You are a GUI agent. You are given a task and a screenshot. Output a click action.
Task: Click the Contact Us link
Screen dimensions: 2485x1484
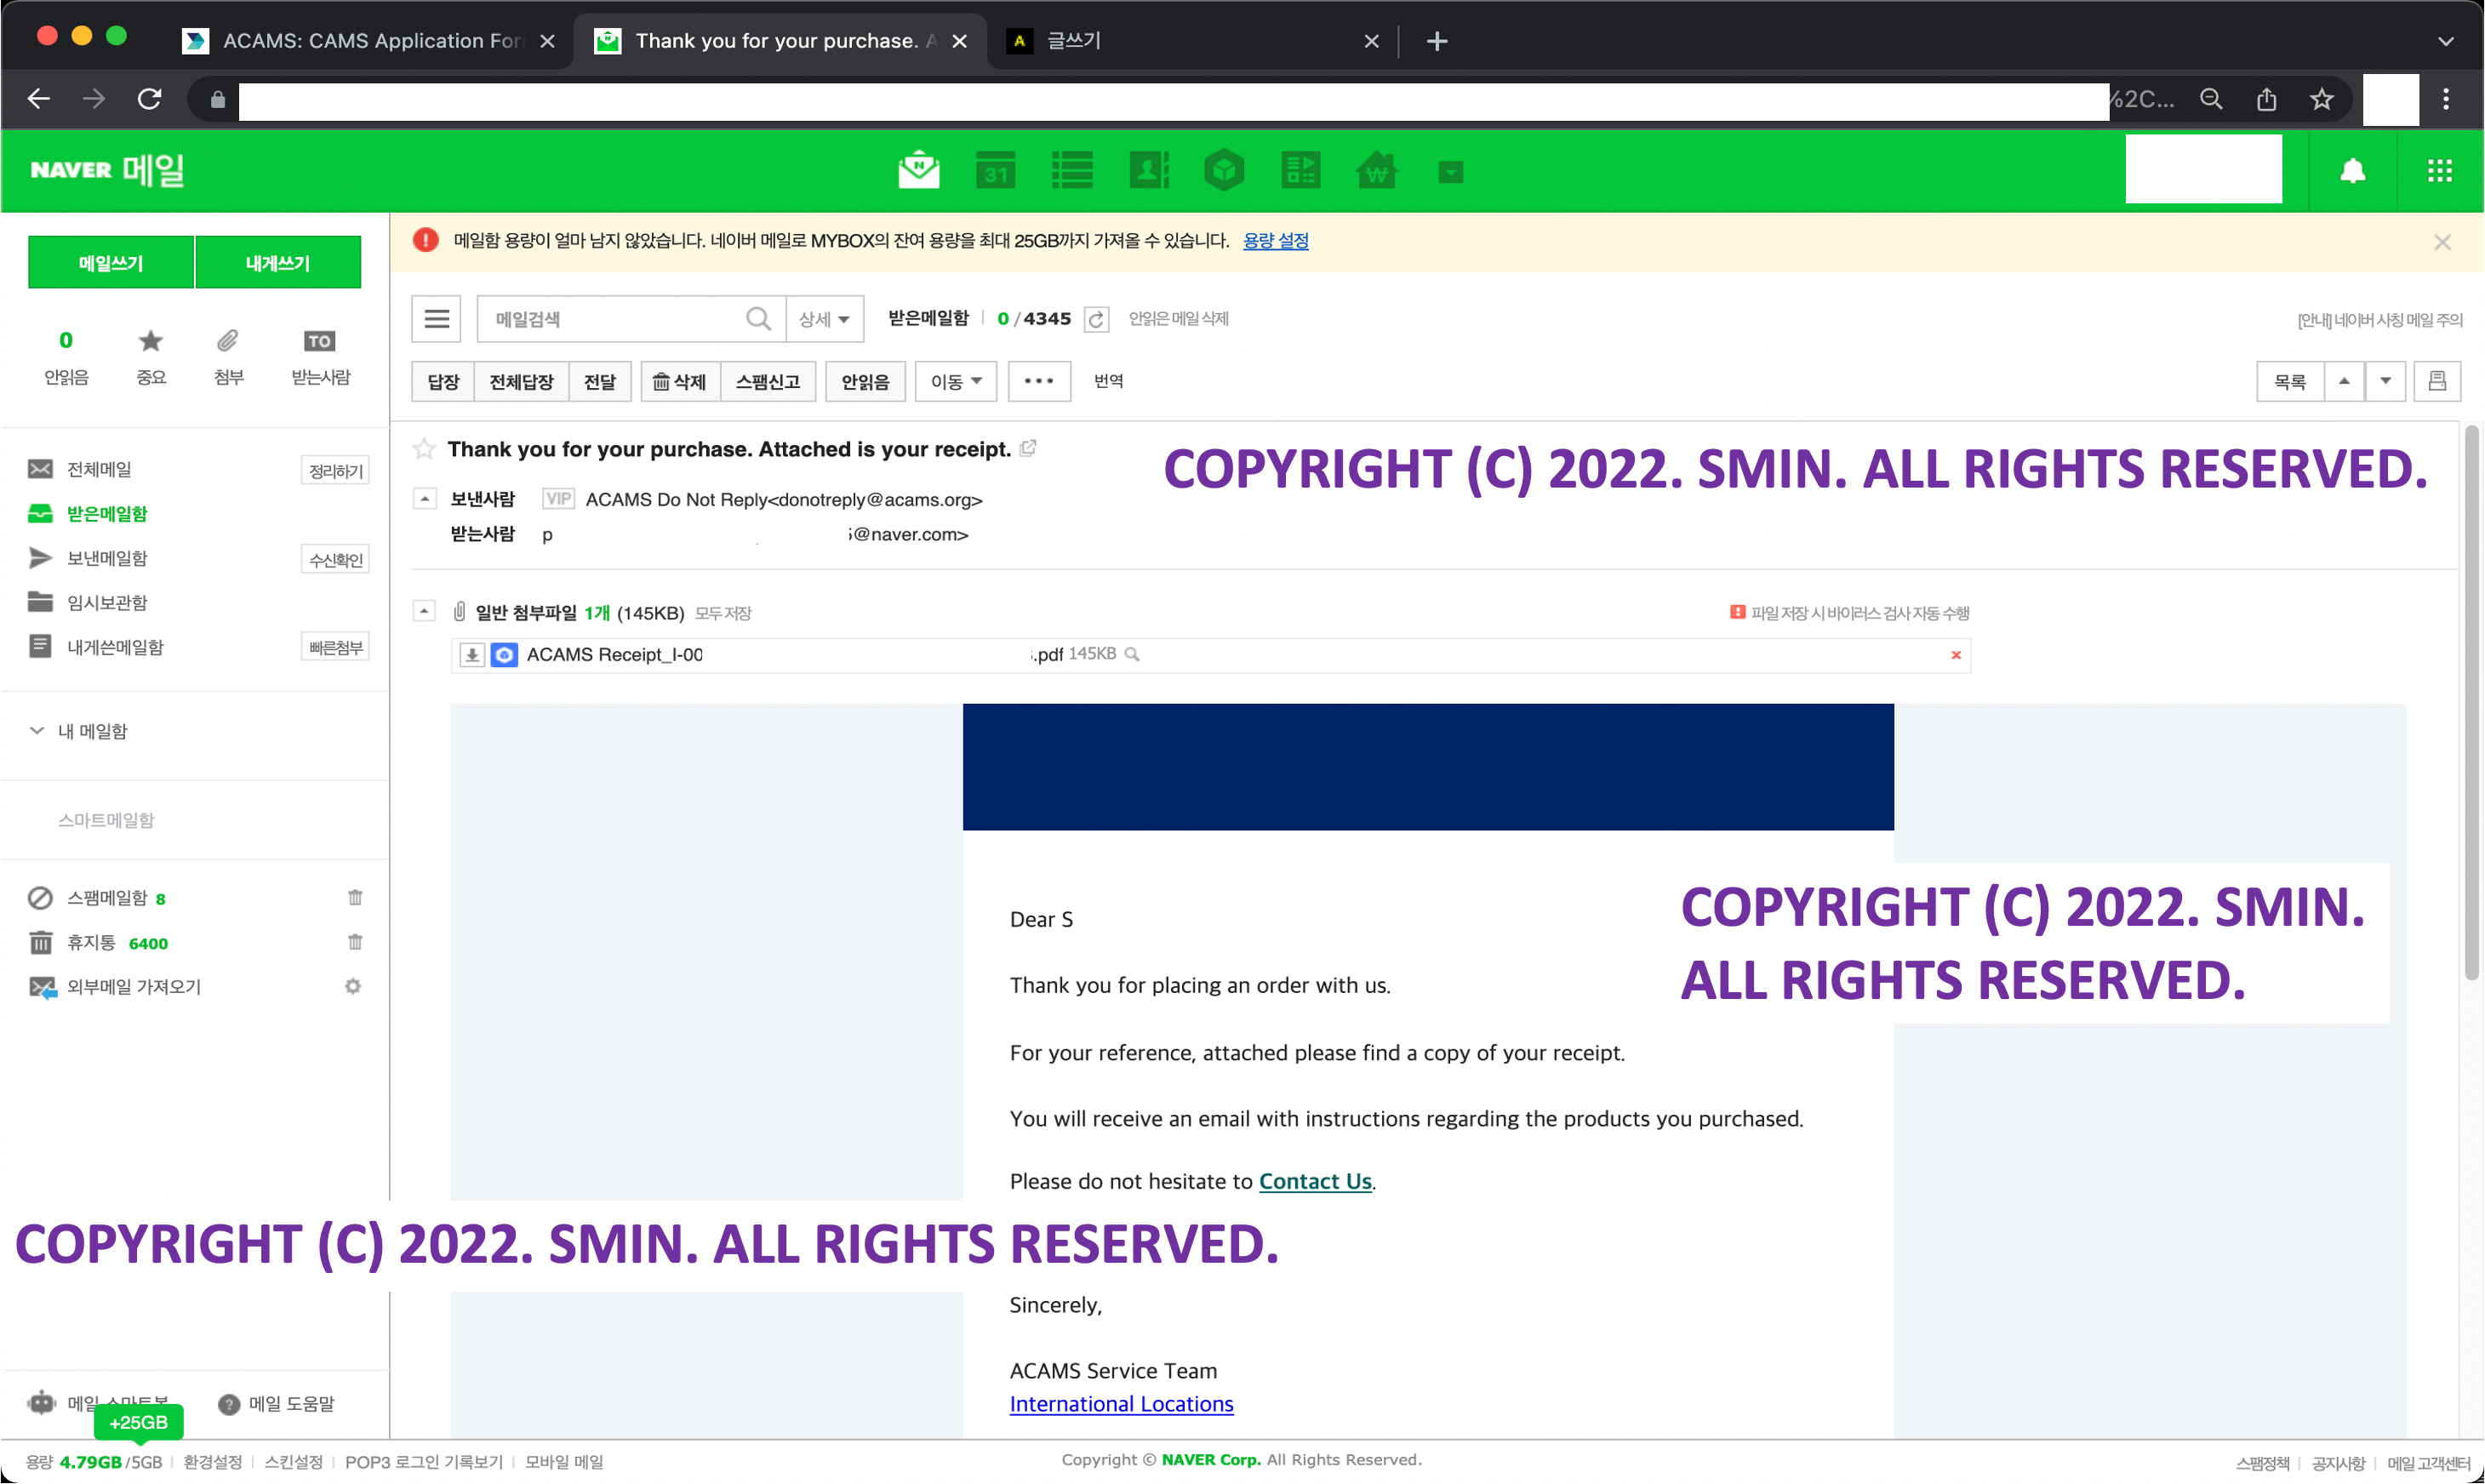[x=1314, y=1181]
